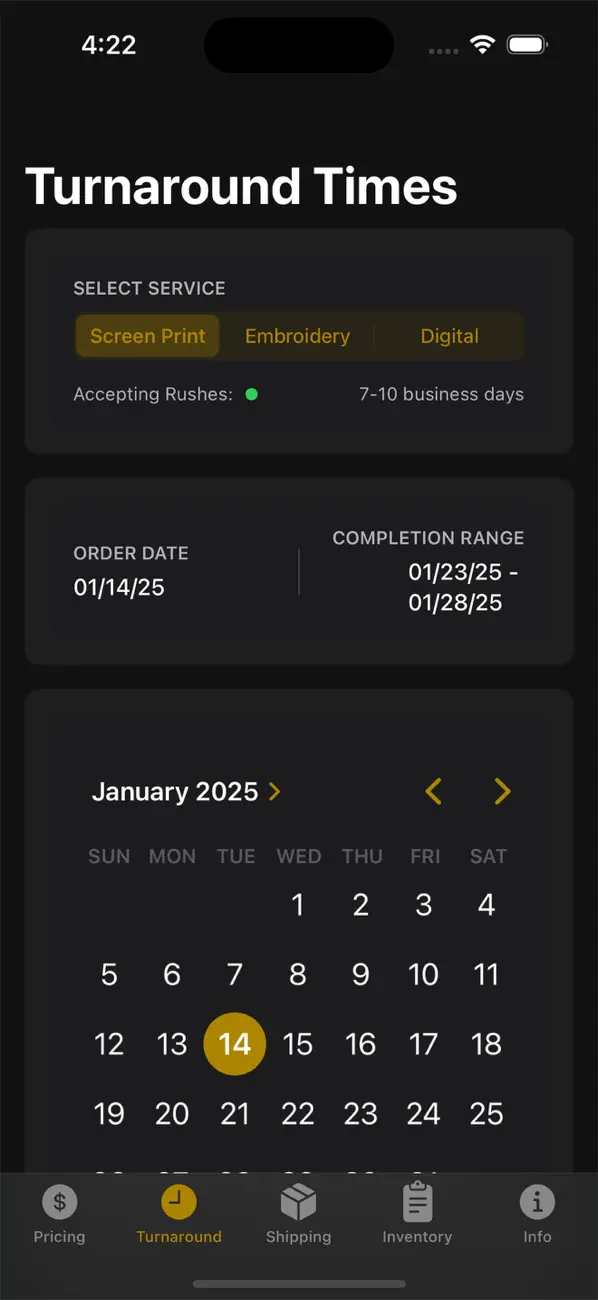Screen dimensions: 598x1300
Task: Tap the forward chevron to view next month
Action: 502,791
